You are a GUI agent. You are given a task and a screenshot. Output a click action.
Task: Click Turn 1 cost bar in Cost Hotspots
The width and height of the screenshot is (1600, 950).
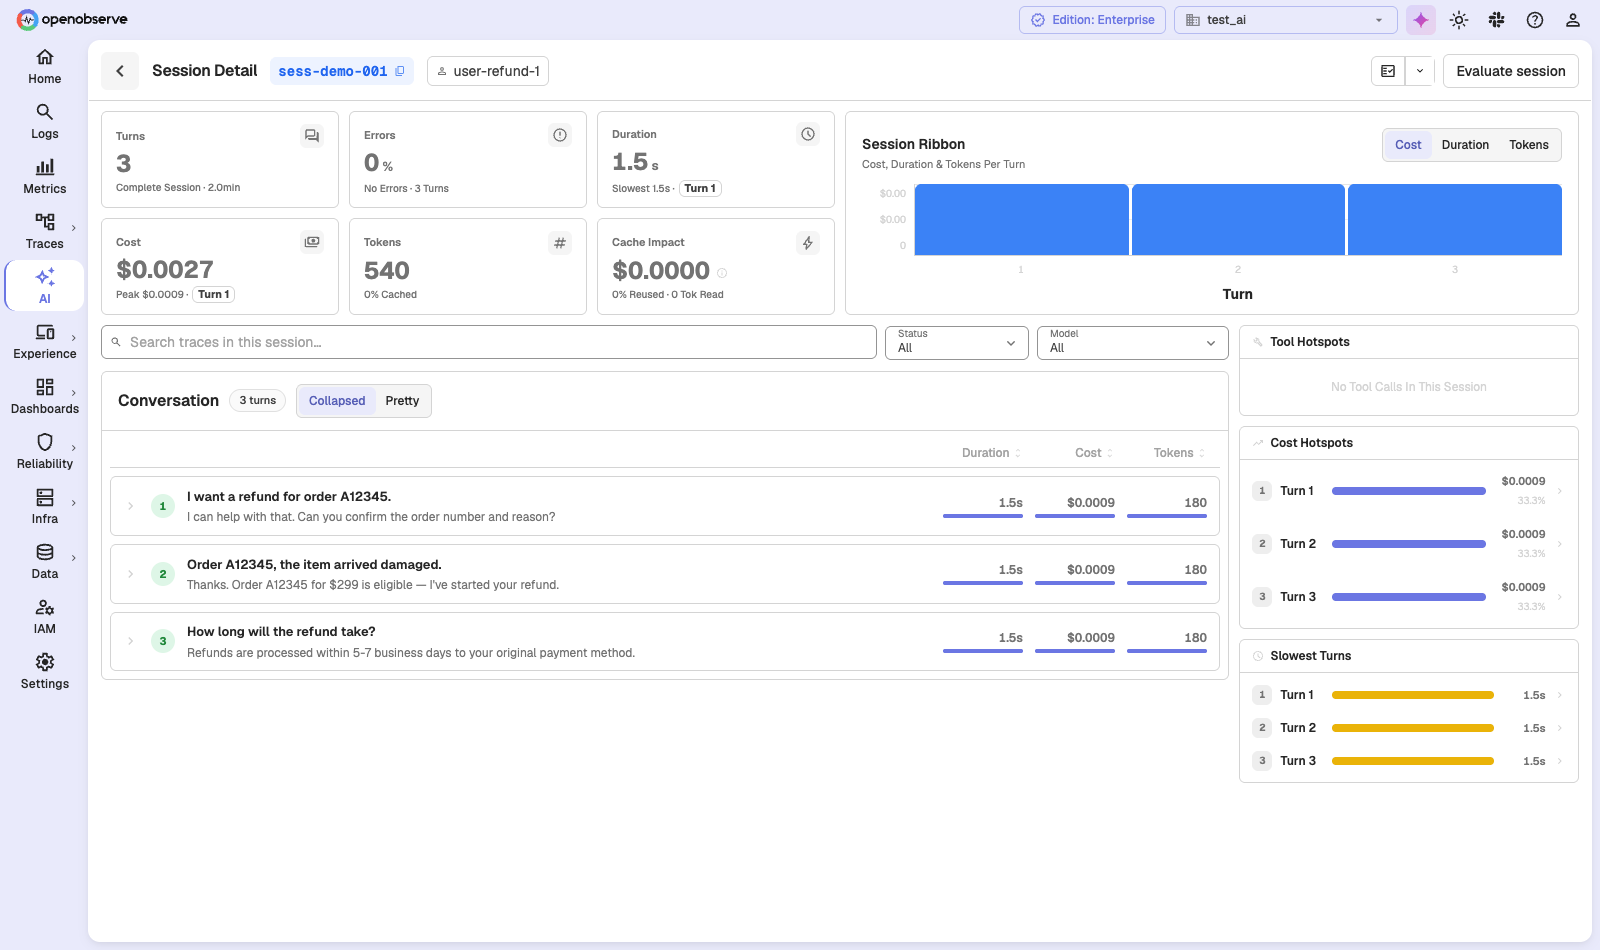(x=1409, y=491)
